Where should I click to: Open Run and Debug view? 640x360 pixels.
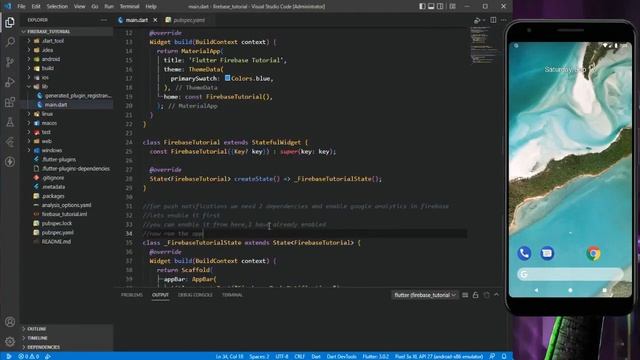click(x=10, y=82)
